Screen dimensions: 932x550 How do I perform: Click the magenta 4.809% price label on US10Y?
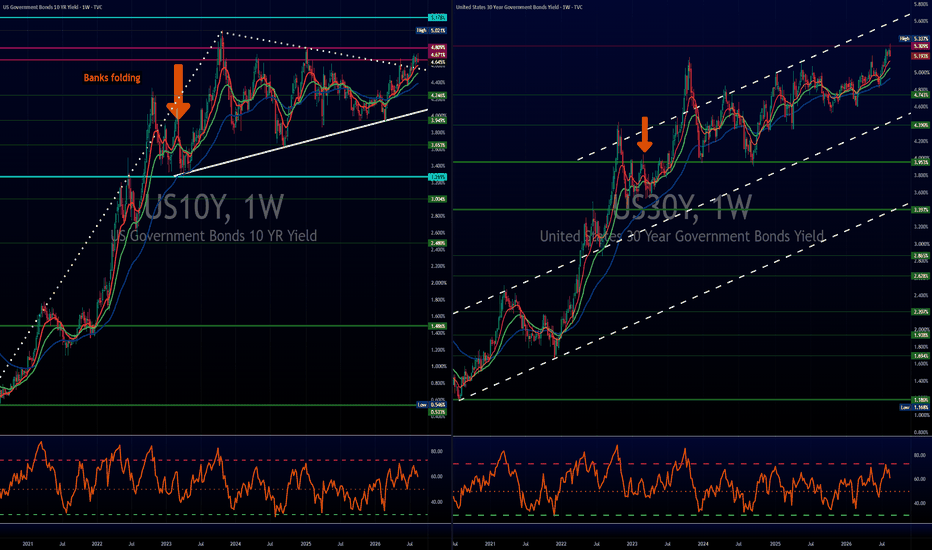[x=437, y=48]
